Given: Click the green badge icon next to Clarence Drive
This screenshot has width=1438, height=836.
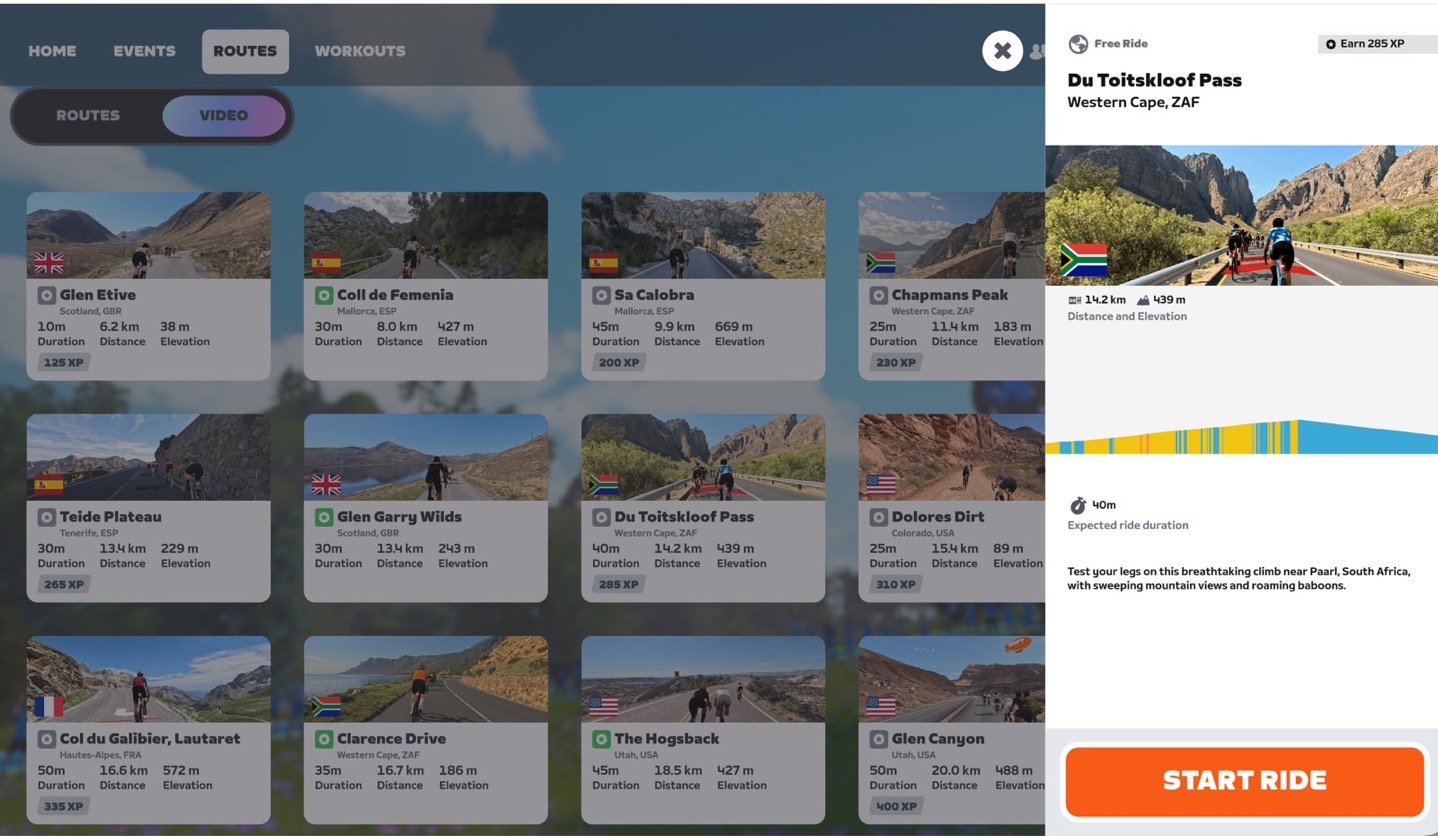Looking at the screenshot, I should [x=323, y=739].
